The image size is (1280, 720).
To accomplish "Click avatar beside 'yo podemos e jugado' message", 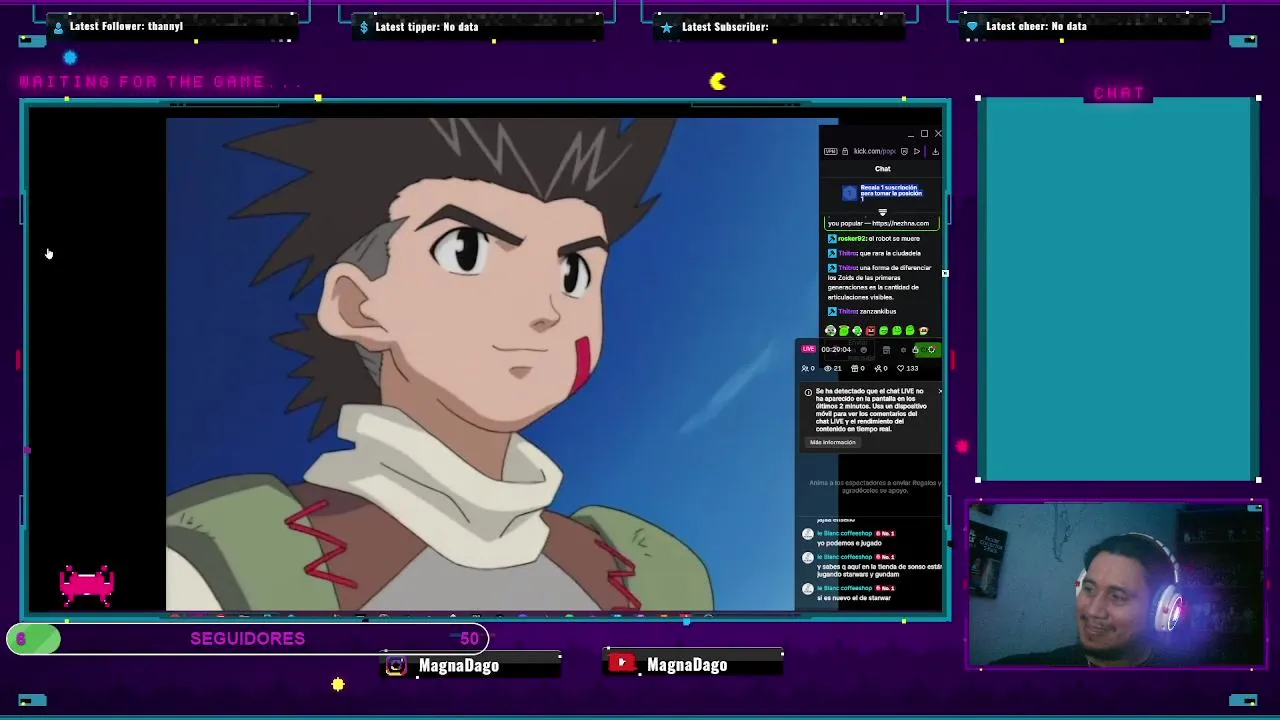I will click(x=808, y=533).
